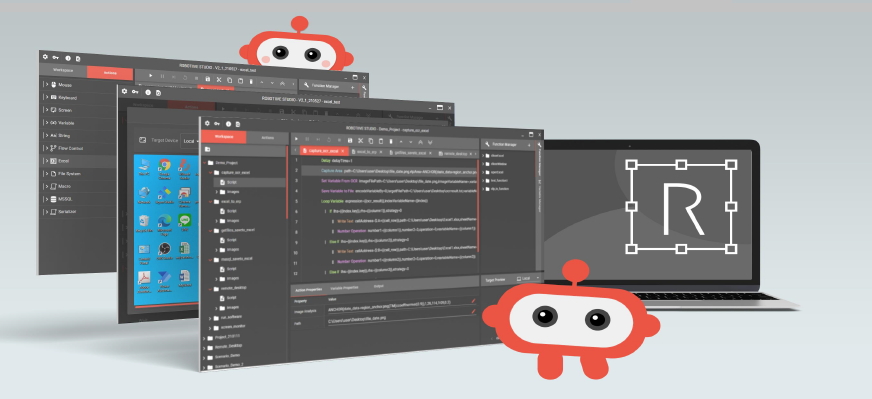Click the scissors cut icon in Demo_Project toolbar
This screenshot has width=872, height=399.
[x=360, y=141]
